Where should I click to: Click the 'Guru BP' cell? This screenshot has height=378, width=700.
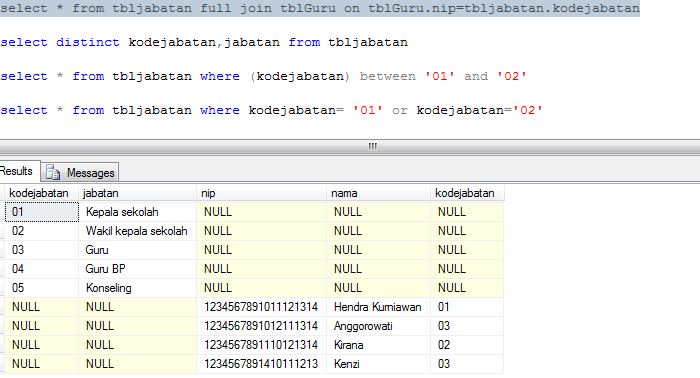click(138, 269)
